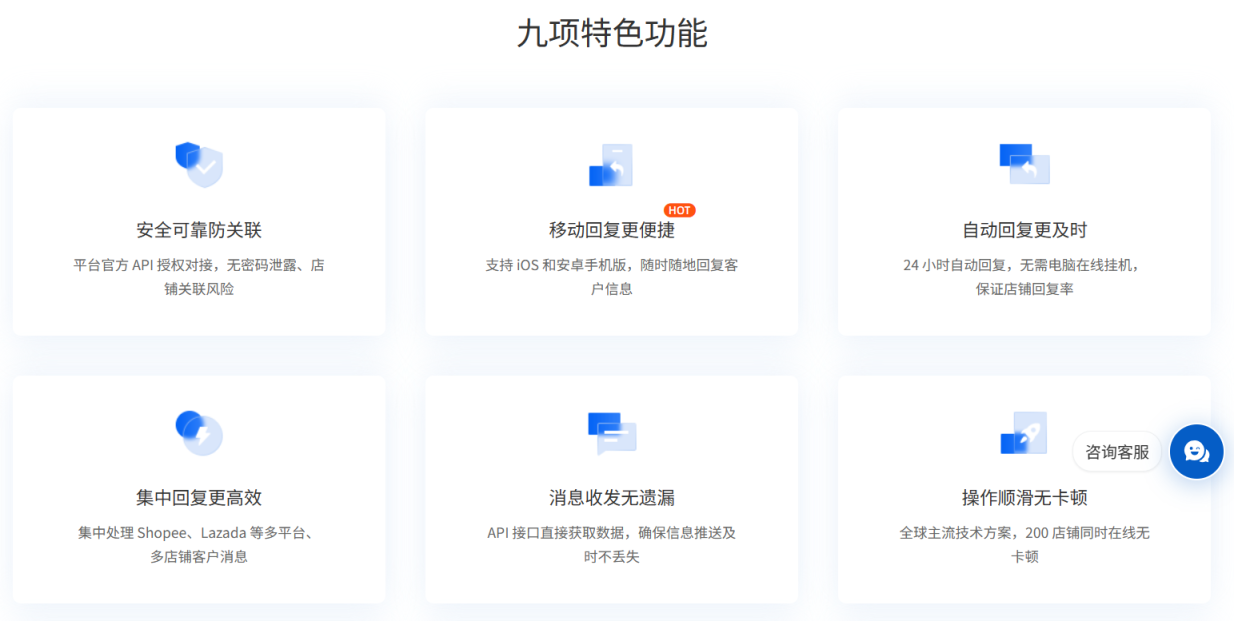This screenshot has width=1234, height=621.
Task: Click the mobile reply icon above 移动回复更便捷
Action: coord(611,165)
